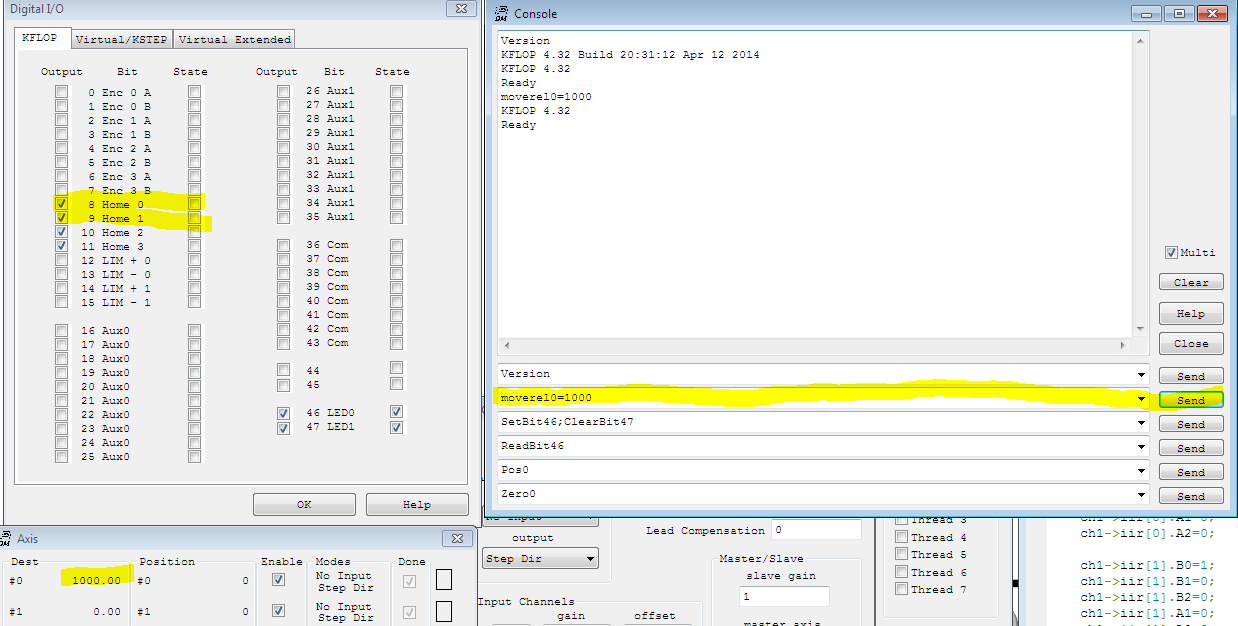This screenshot has height=626, width=1238.
Task: Send the moverel0=1000 command
Action: click(1190, 400)
